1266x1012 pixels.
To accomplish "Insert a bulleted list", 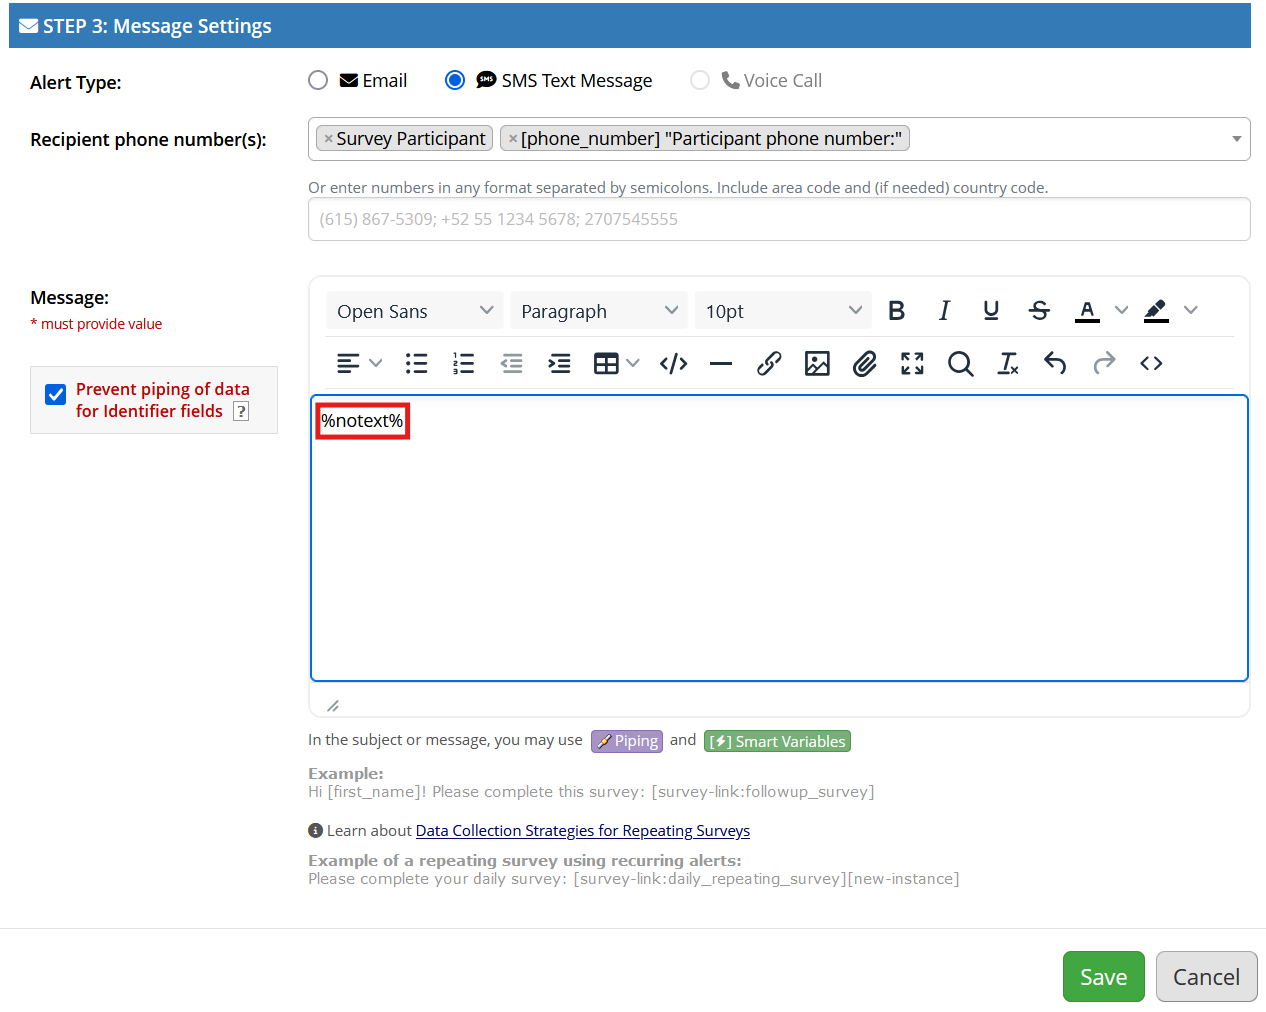I will (416, 363).
